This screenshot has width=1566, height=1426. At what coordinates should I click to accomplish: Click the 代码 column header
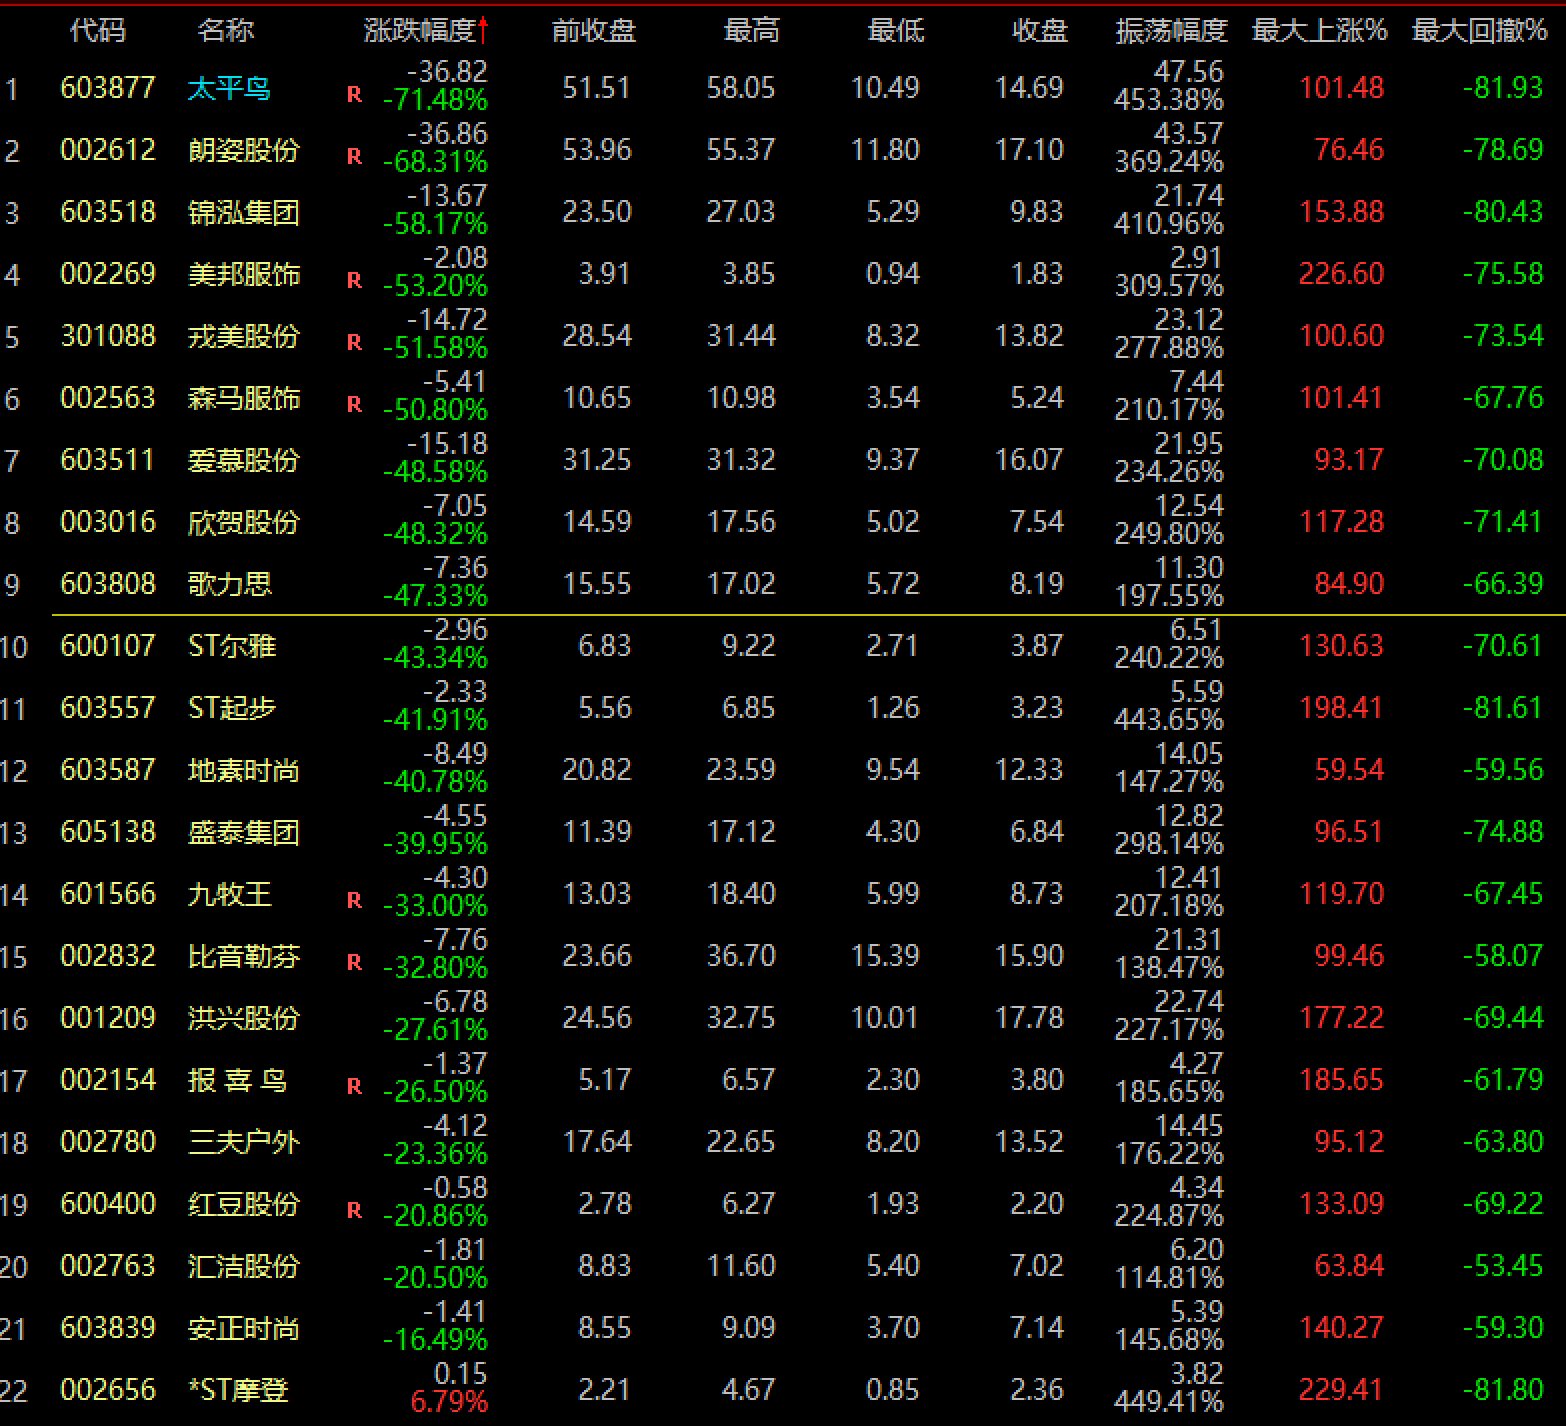[97, 31]
